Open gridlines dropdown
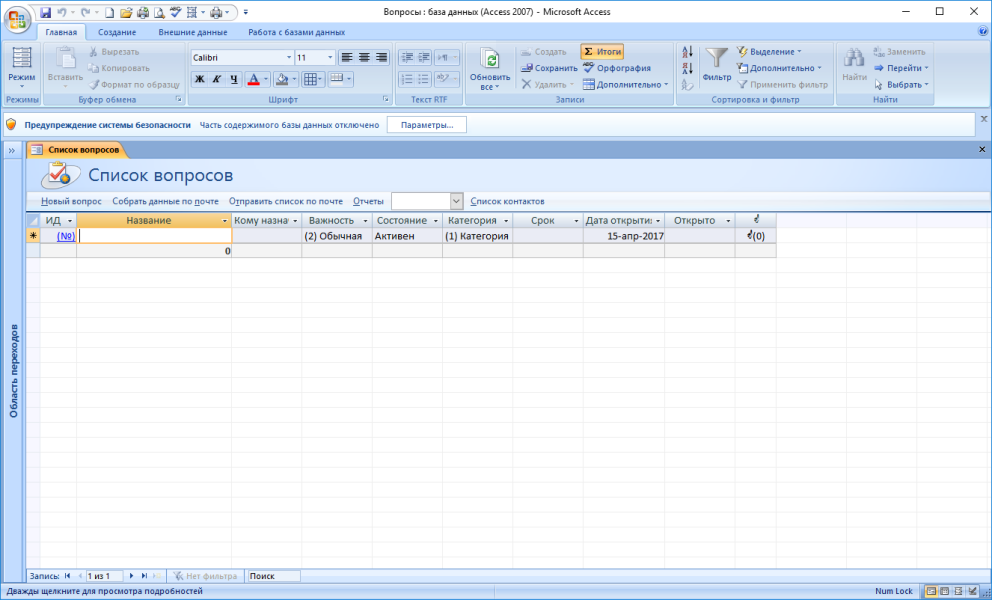The width and height of the screenshot is (992, 600). (x=313, y=79)
